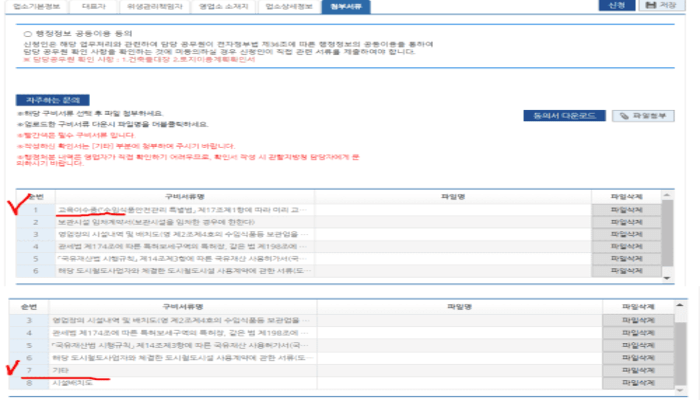Click the row number 8 cell

coord(29,383)
